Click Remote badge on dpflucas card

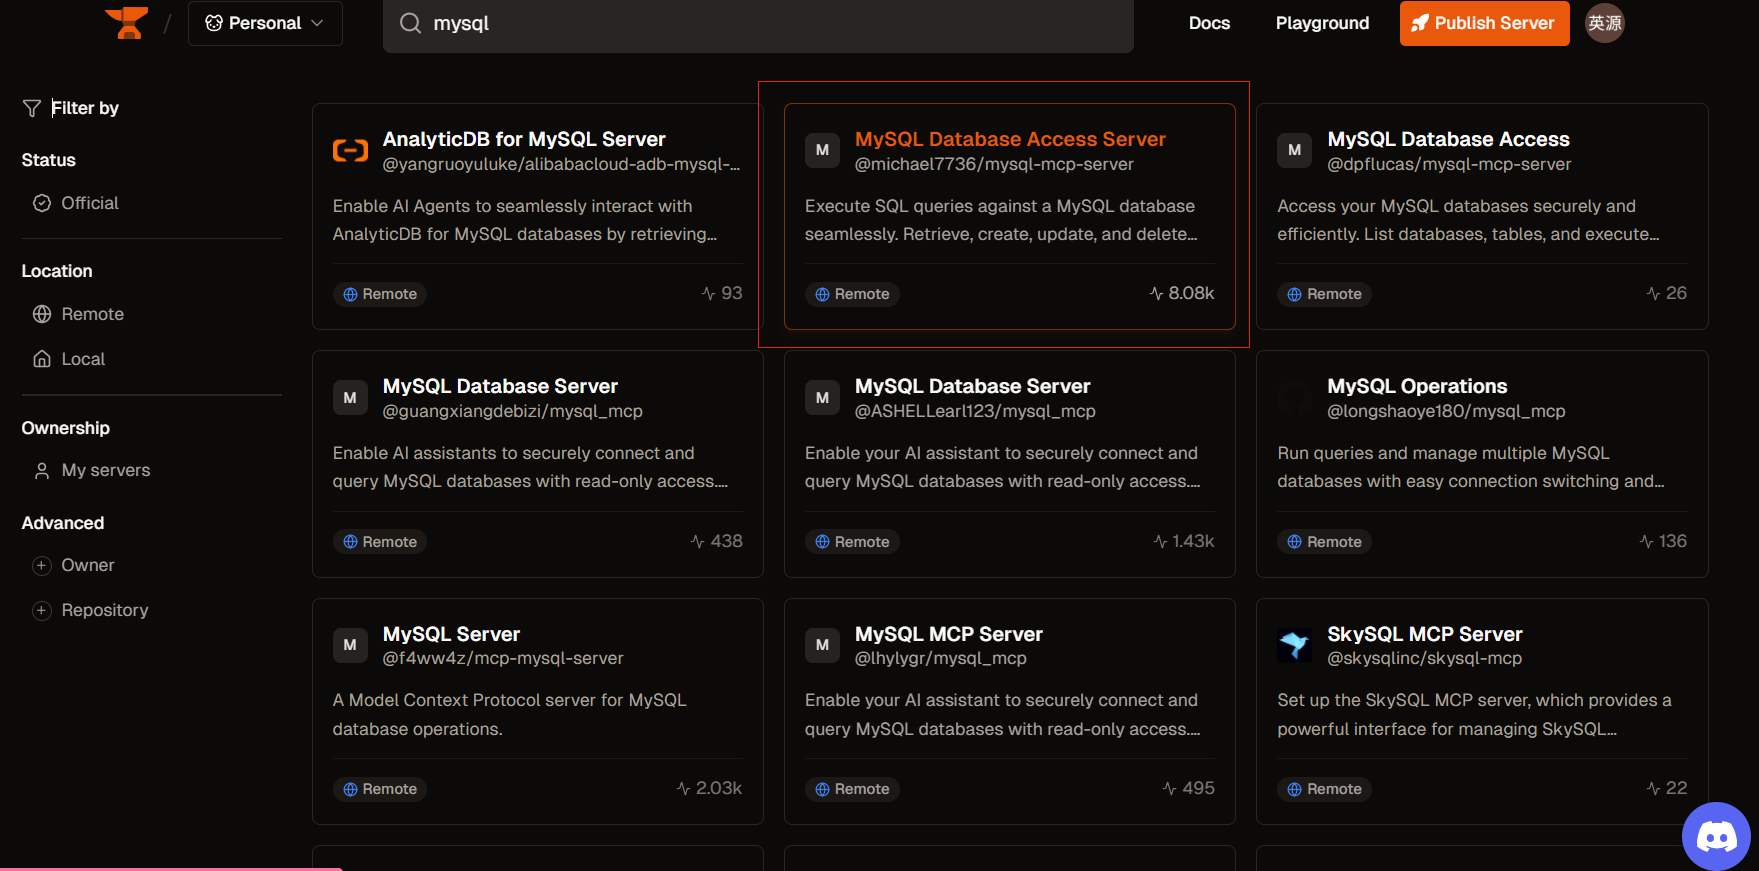pyautogui.click(x=1324, y=294)
